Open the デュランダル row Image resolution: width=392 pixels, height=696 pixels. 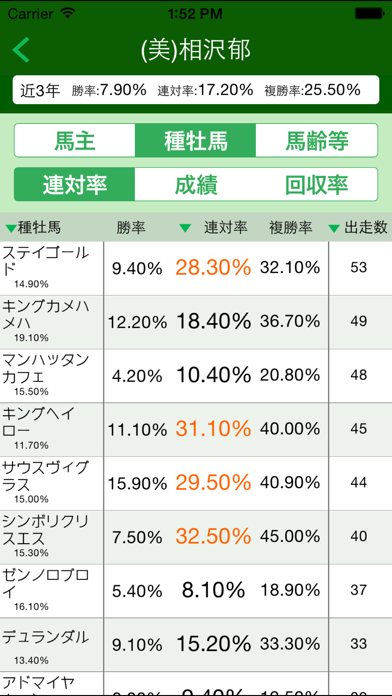[x=196, y=645]
